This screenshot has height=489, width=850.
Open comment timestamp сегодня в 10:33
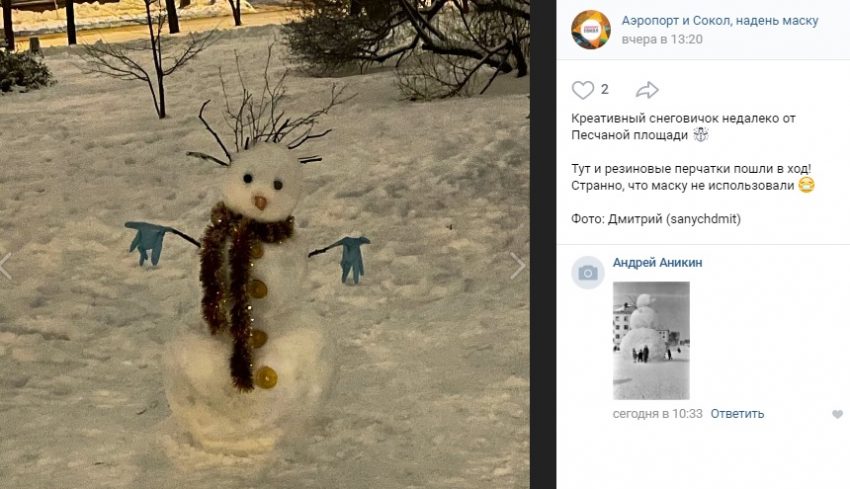(657, 414)
